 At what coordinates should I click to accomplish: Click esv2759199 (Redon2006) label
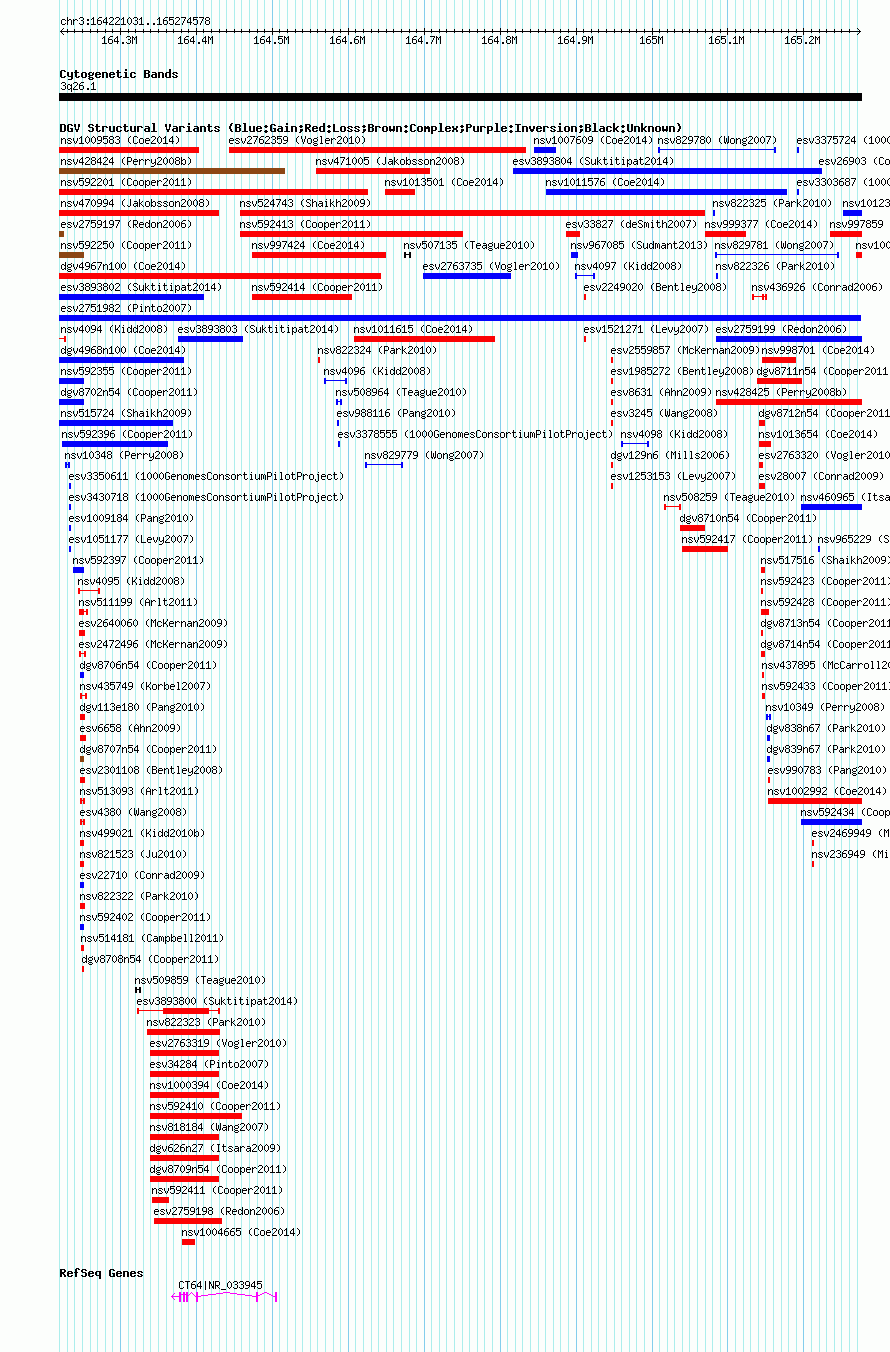(781, 329)
